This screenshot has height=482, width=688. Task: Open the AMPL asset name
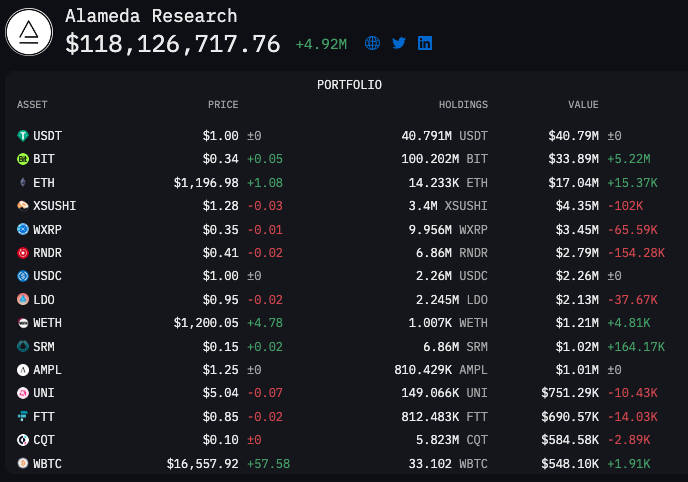pyautogui.click(x=47, y=370)
